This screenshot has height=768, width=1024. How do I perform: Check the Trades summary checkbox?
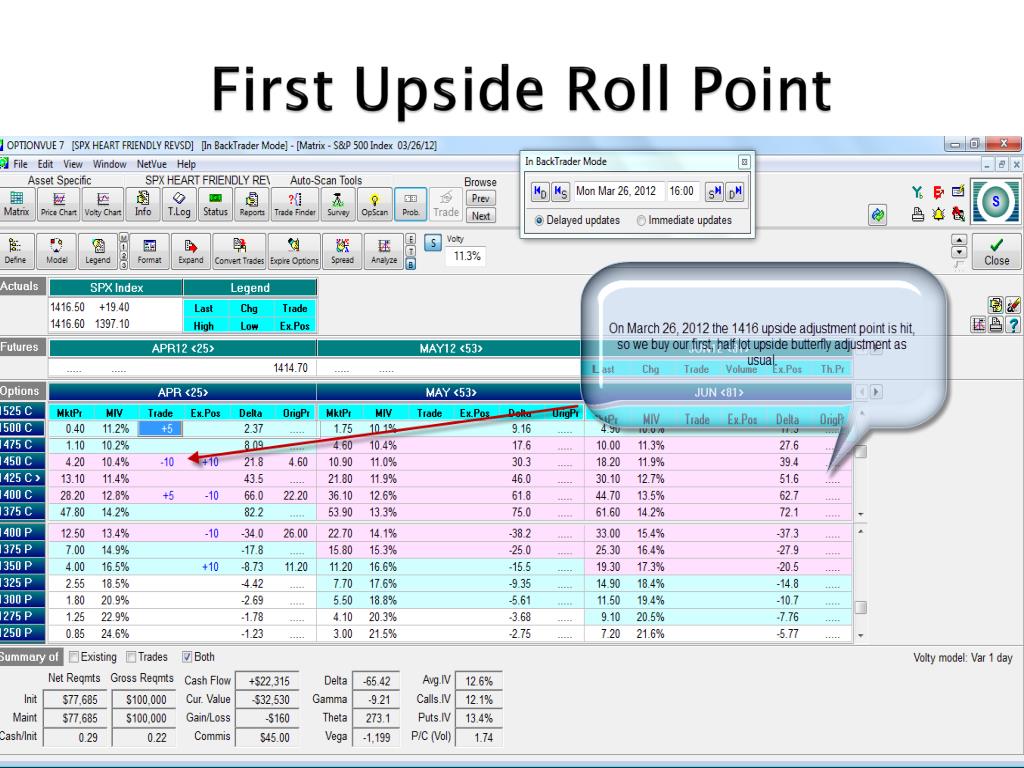pyautogui.click(x=131, y=657)
